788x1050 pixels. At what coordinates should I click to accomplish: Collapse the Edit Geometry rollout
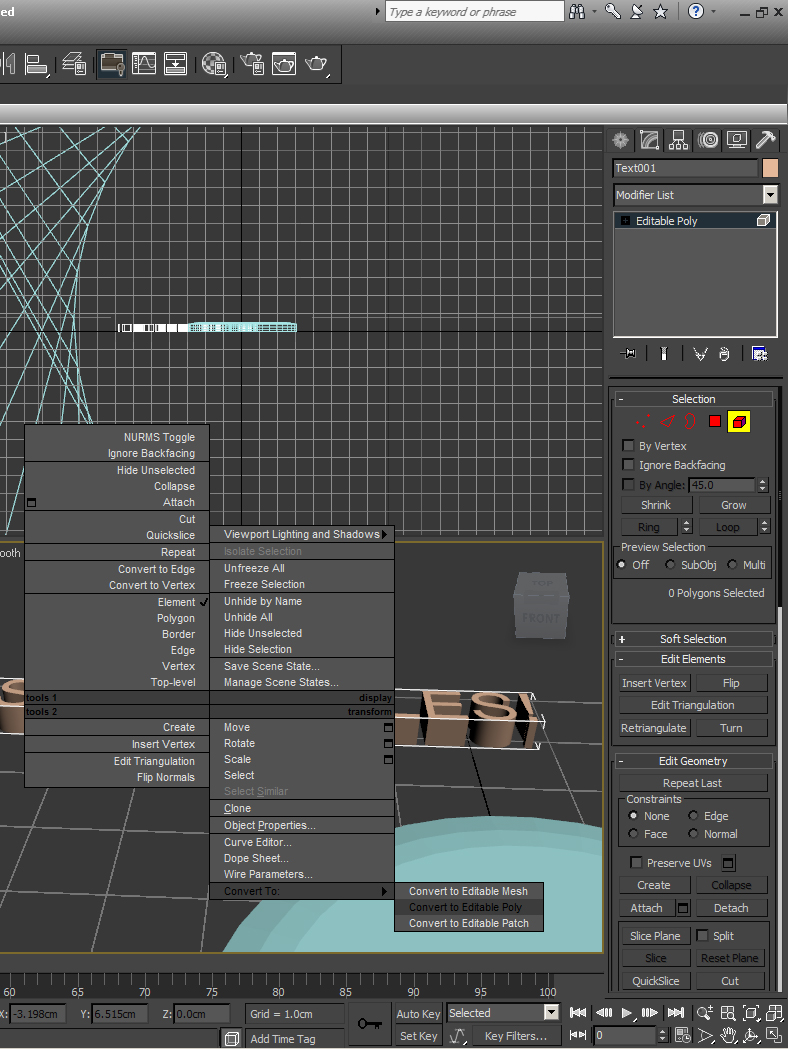pyautogui.click(x=693, y=761)
